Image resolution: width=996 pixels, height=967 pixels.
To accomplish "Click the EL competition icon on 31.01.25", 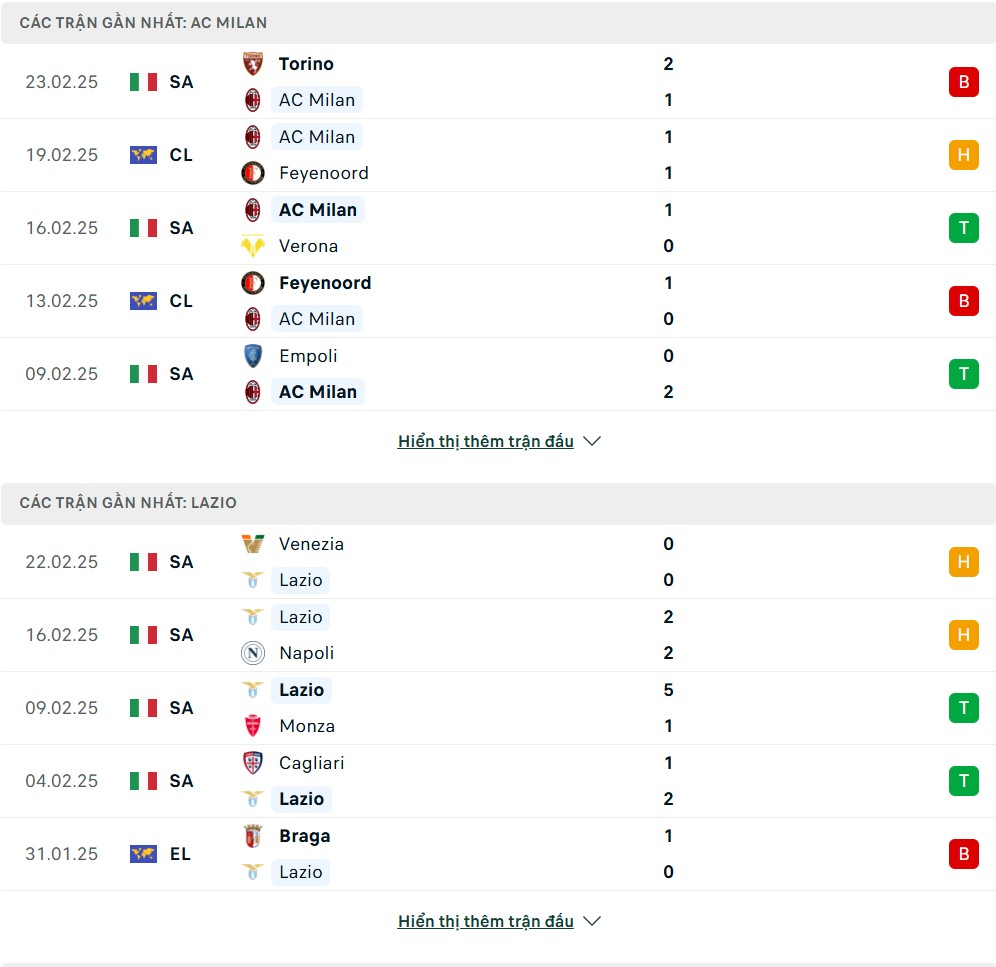I will point(143,854).
